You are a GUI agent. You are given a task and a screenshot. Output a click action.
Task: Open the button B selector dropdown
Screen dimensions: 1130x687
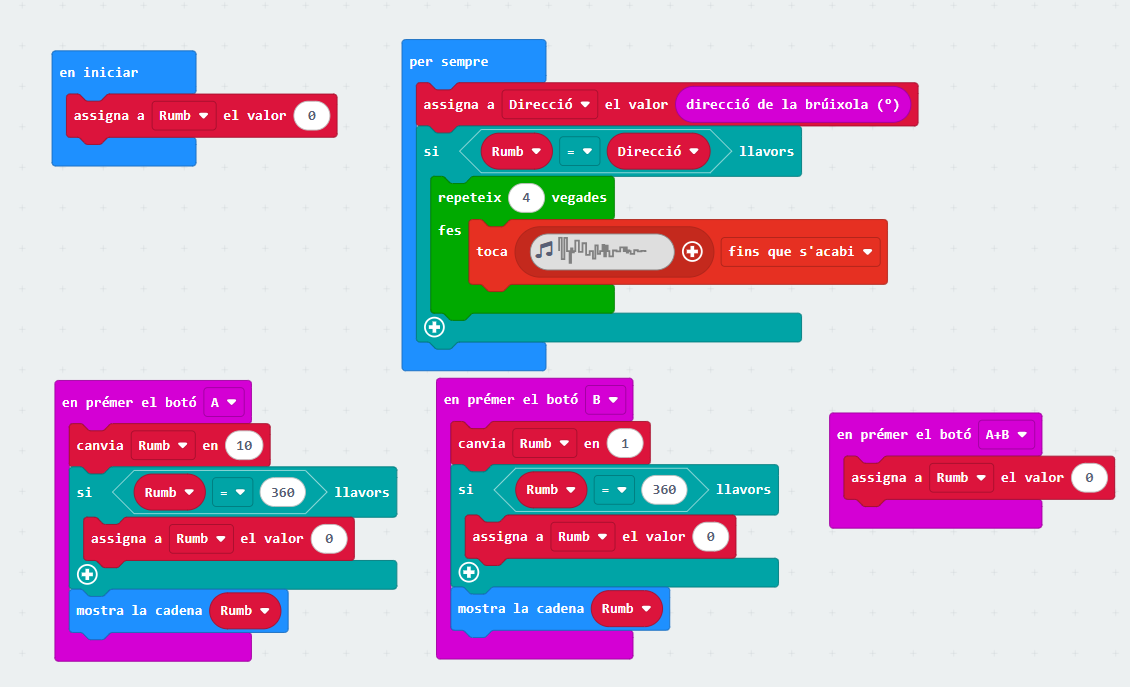pos(606,400)
